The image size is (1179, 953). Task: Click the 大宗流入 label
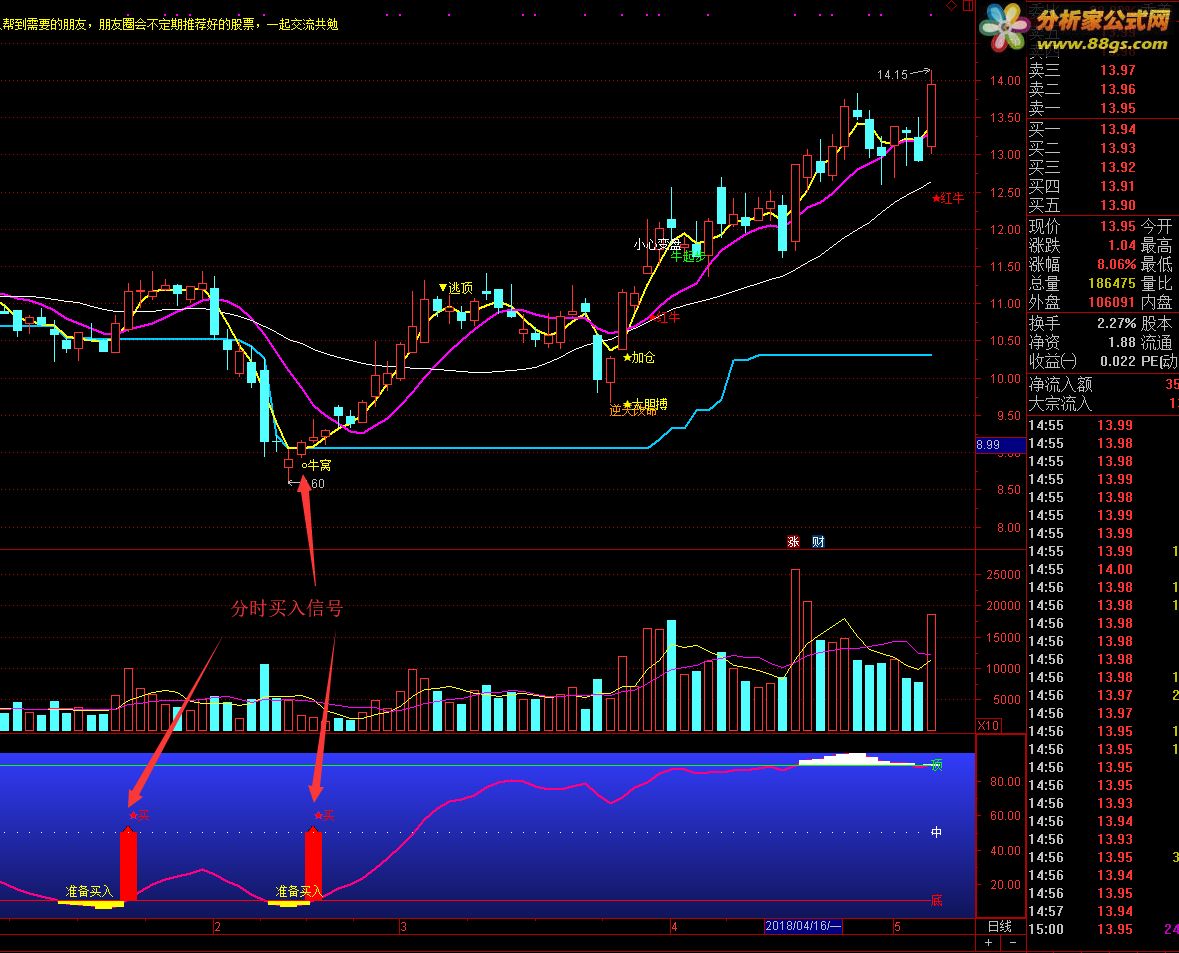pyautogui.click(x=1060, y=404)
